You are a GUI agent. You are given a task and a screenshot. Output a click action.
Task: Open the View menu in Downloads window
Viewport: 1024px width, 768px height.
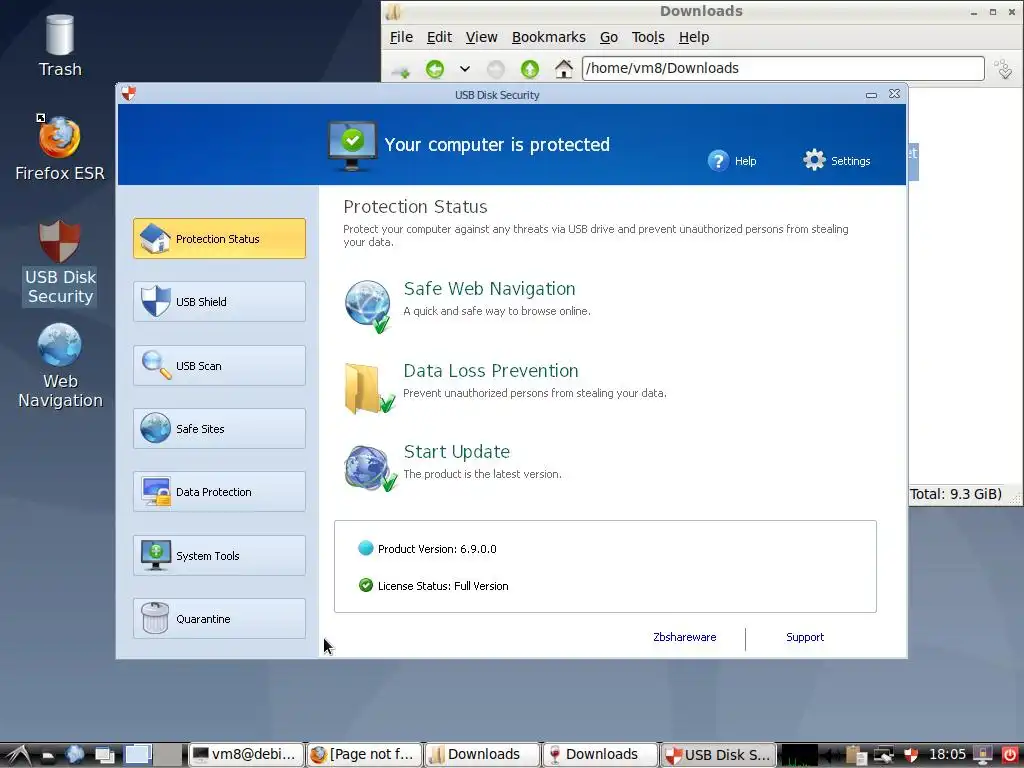[x=481, y=37]
